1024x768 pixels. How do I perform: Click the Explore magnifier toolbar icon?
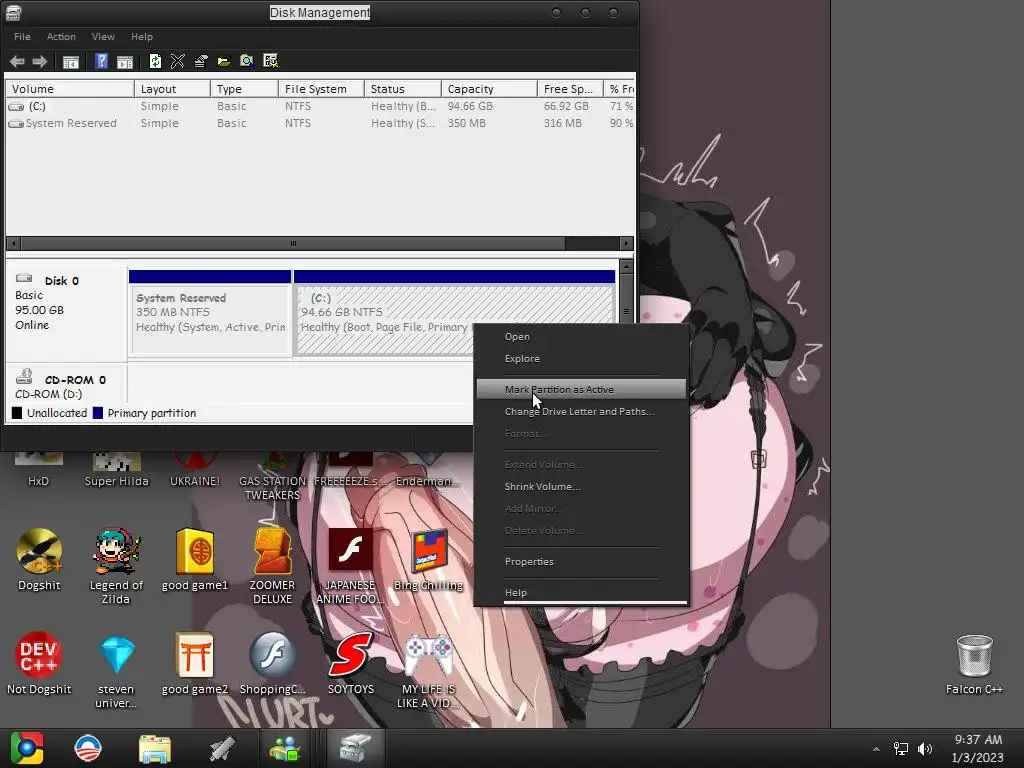click(x=247, y=61)
